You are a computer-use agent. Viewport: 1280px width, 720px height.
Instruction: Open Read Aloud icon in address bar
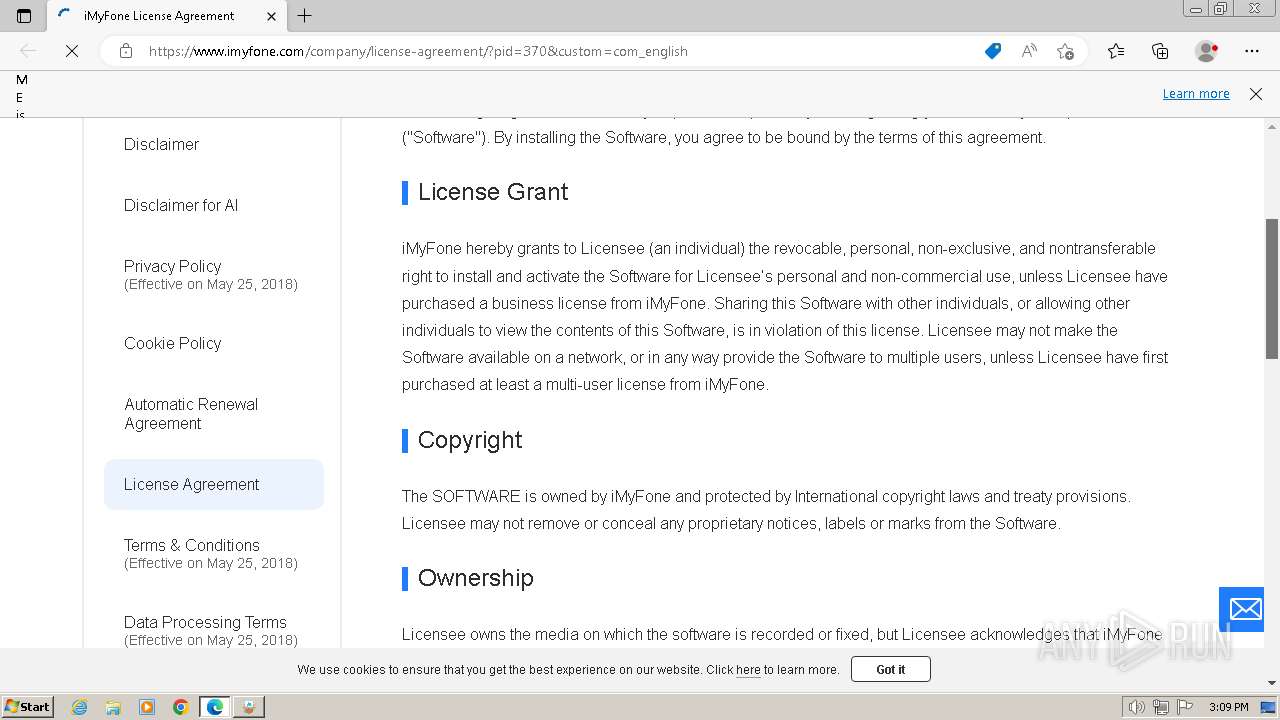(1029, 51)
